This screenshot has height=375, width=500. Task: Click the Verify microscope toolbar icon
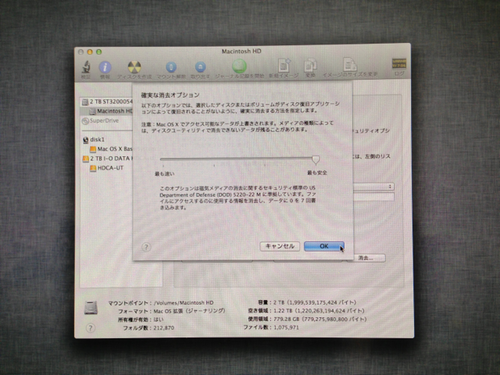point(86,67)
